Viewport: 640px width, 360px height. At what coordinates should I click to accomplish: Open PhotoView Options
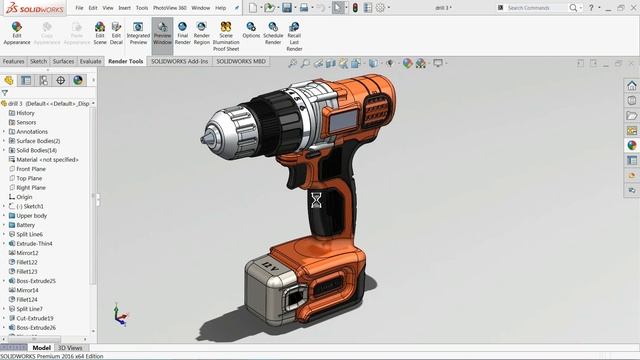click(251, 31)
